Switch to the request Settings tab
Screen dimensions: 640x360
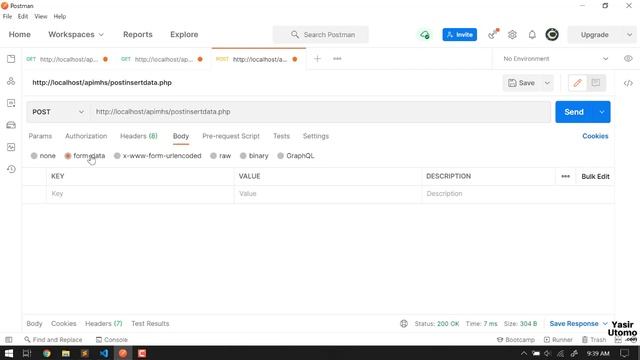point(316,136)
